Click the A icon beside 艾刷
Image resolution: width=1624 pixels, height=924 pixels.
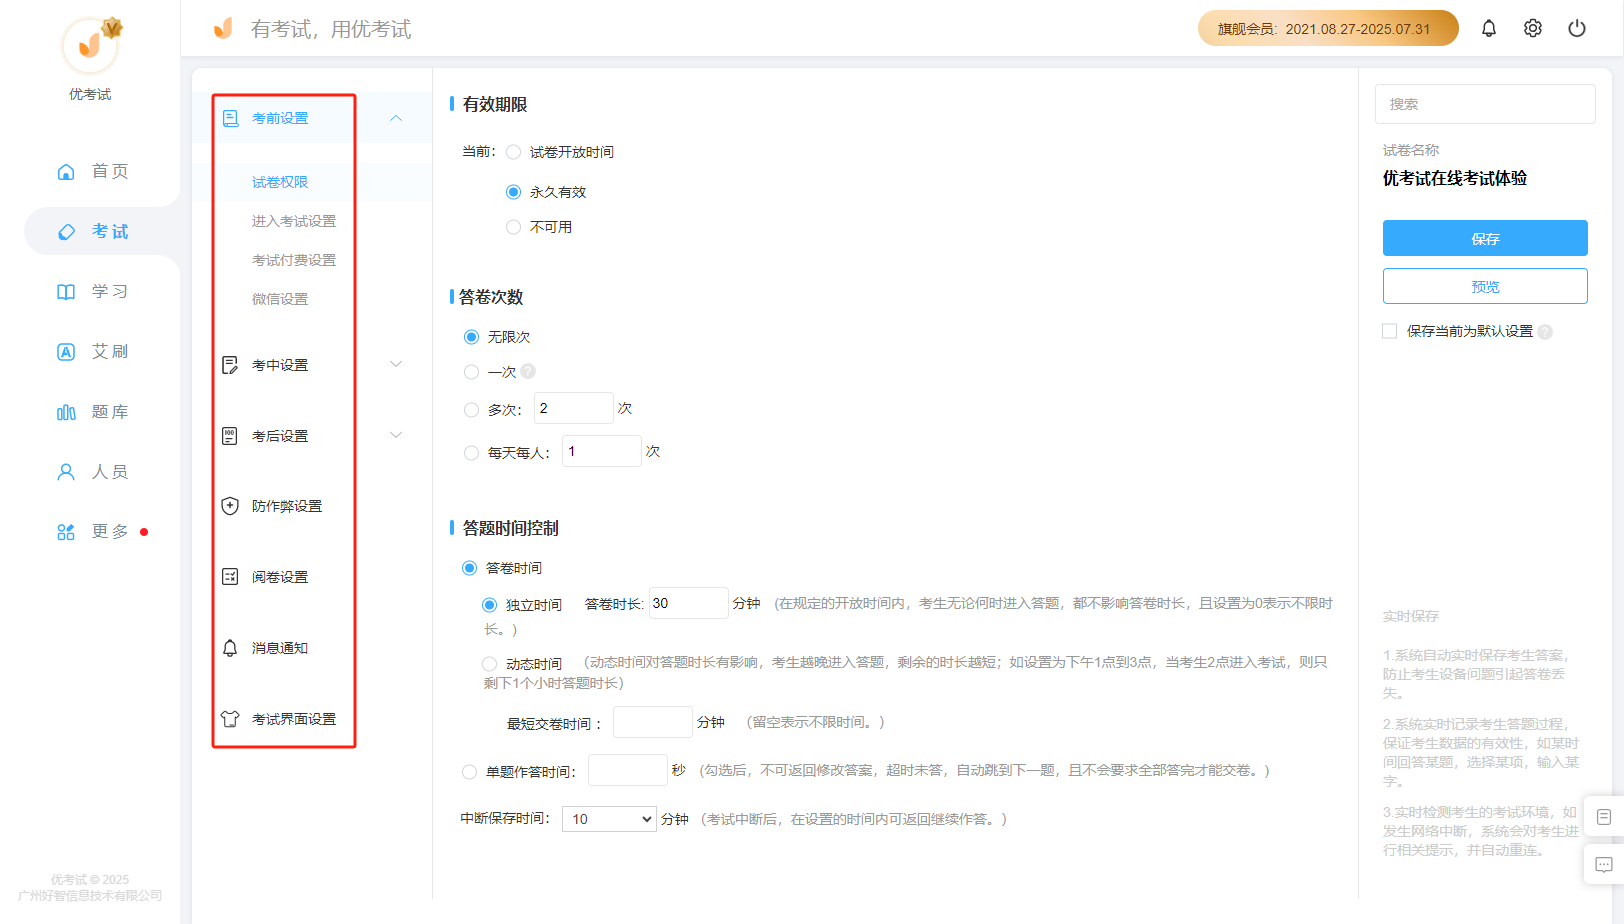click(66, 352)
